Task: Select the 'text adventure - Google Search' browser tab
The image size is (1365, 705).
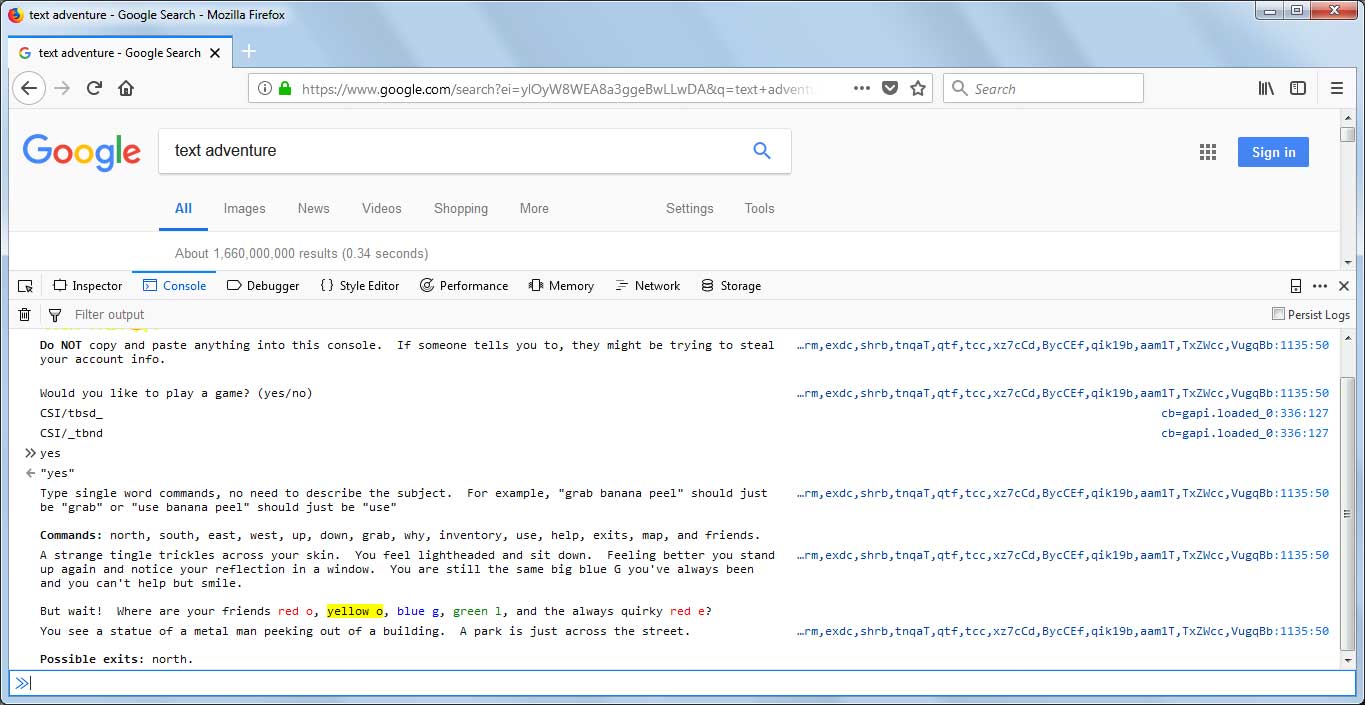Action: point(120,52)
